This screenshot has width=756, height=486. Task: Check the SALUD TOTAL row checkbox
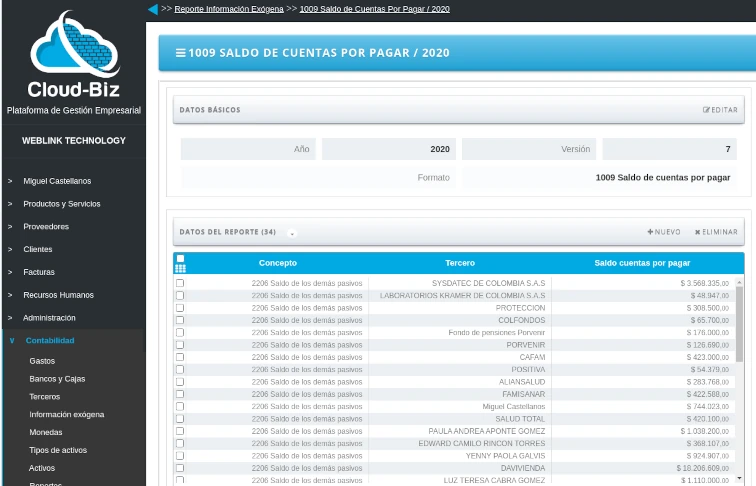tap(180, 418)
